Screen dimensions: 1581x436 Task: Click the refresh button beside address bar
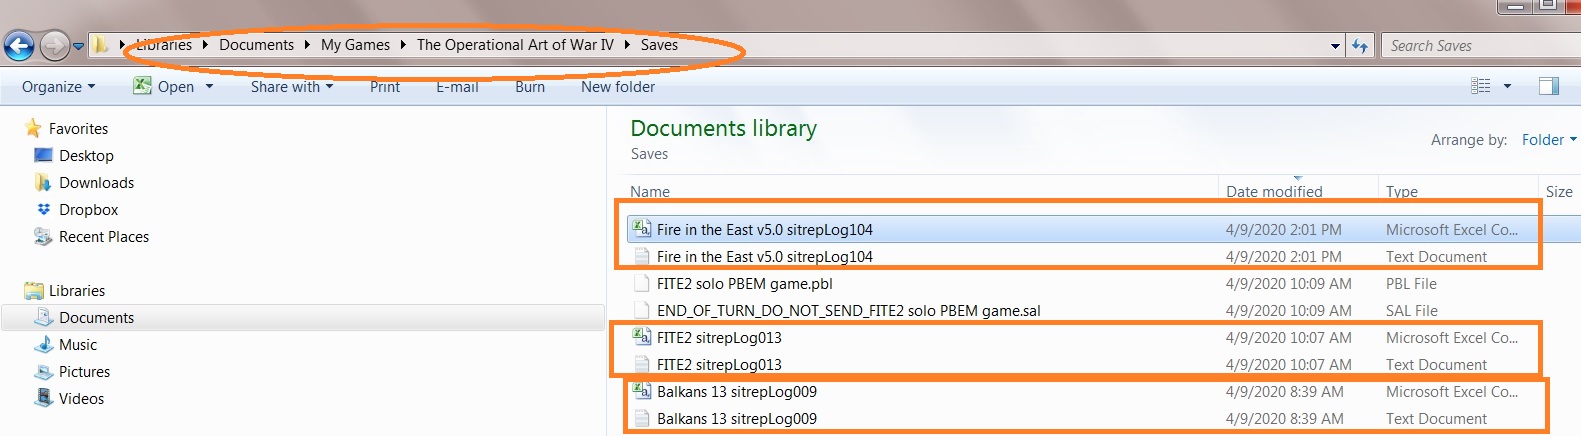1359,46
